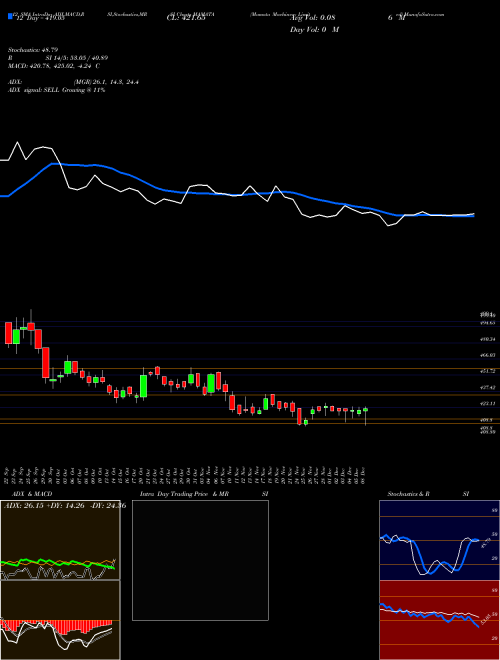
Task: Open the dark blue Stochastics chart panel
Action: point(439,540)
